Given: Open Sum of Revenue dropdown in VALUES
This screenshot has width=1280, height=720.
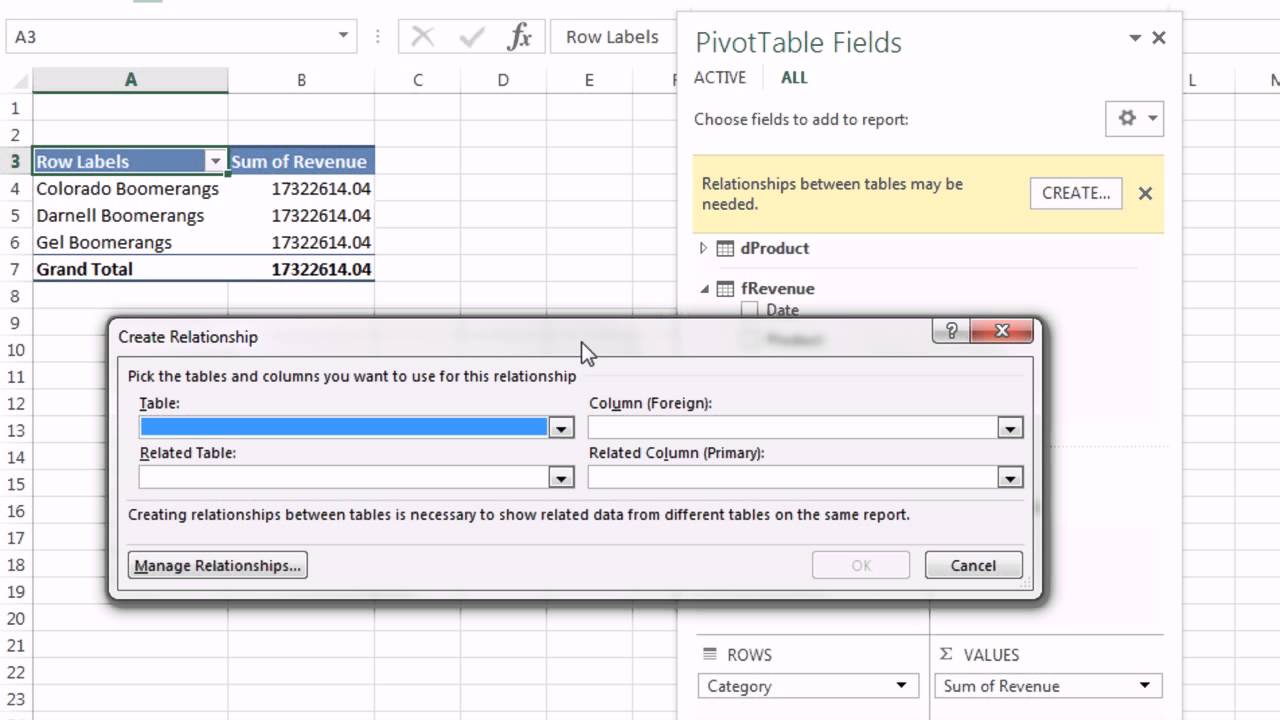Looking at the screenshot, I should coord(1145,686).
